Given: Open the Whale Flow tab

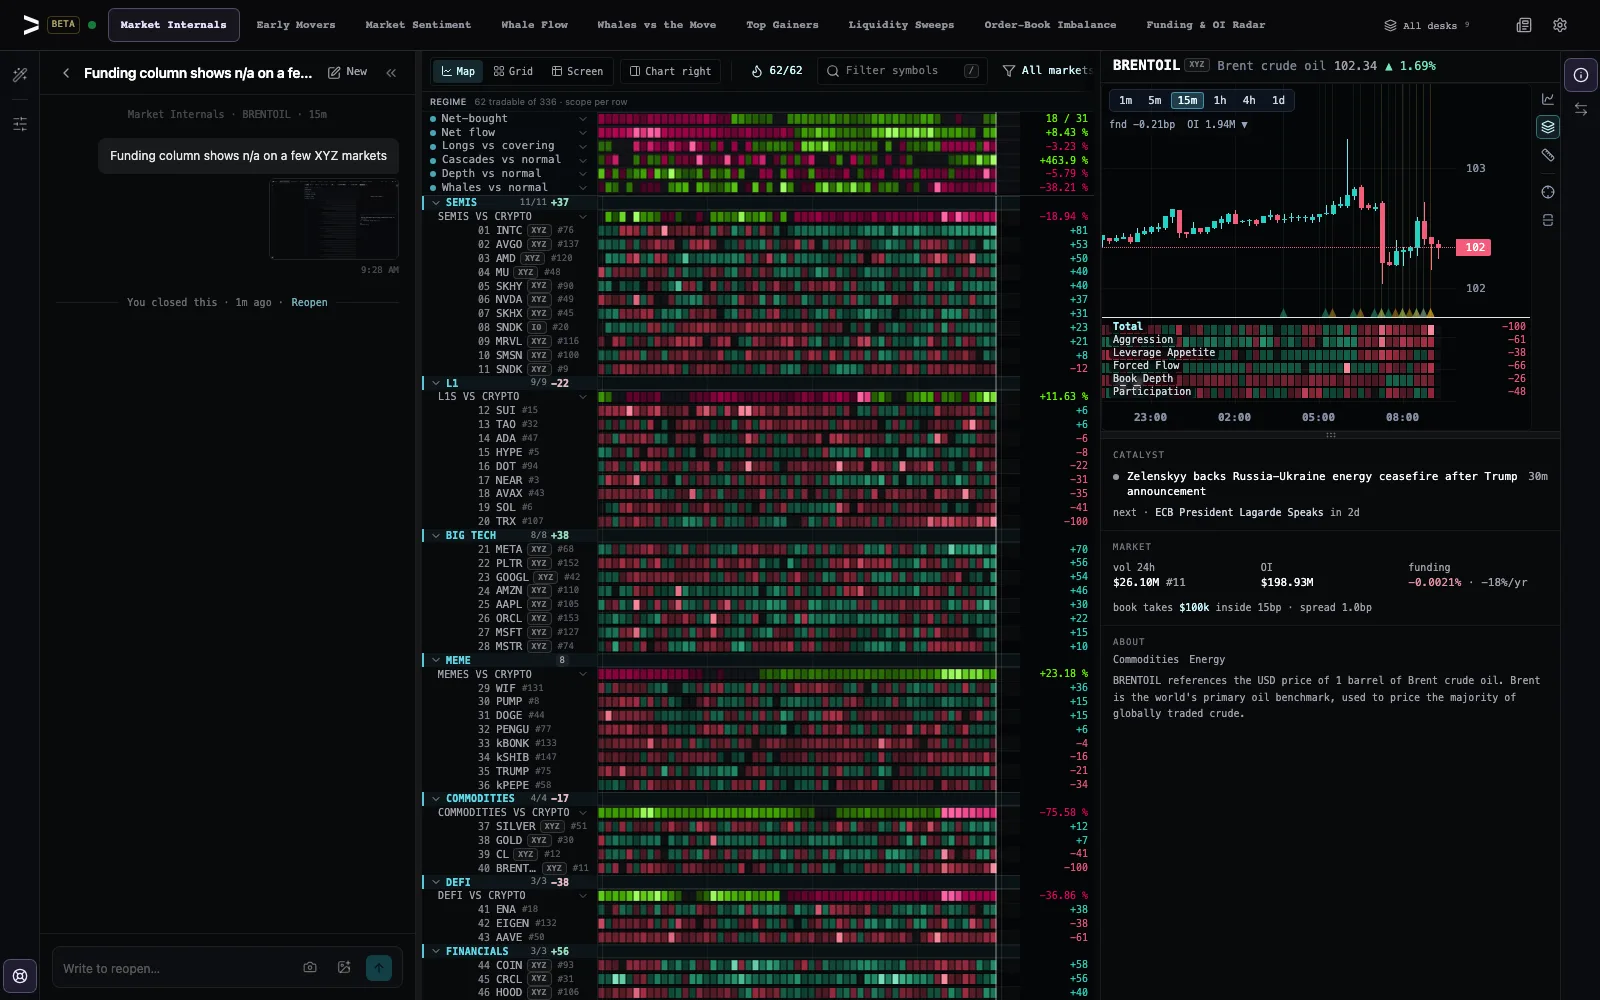Looking at the screenshot, I should (534, 25).
